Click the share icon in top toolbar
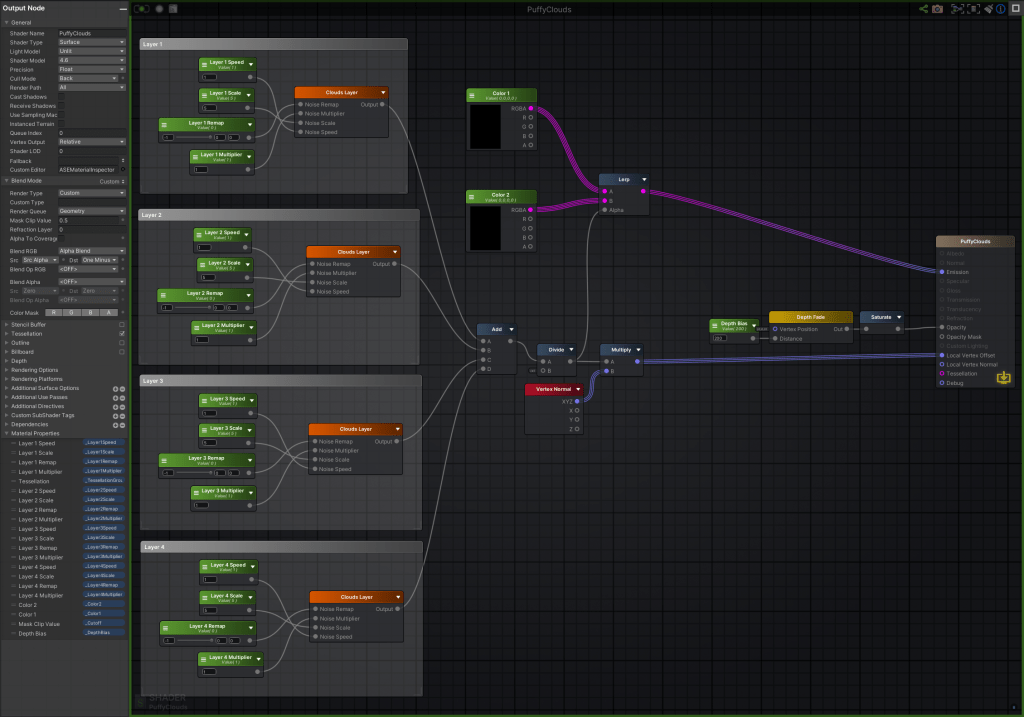 click(x=923, y=9)
